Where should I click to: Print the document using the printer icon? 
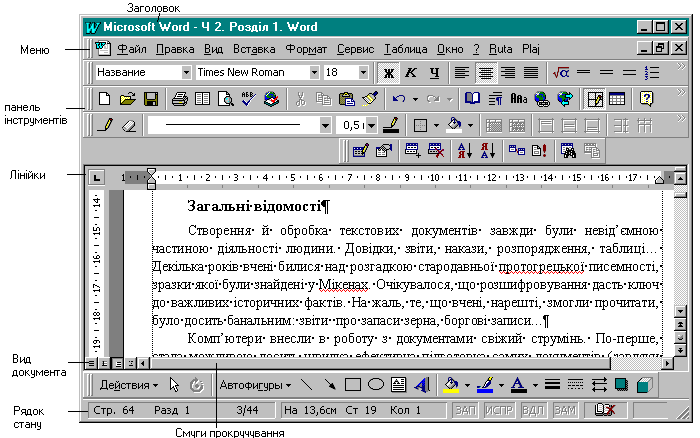coord(180,99)
